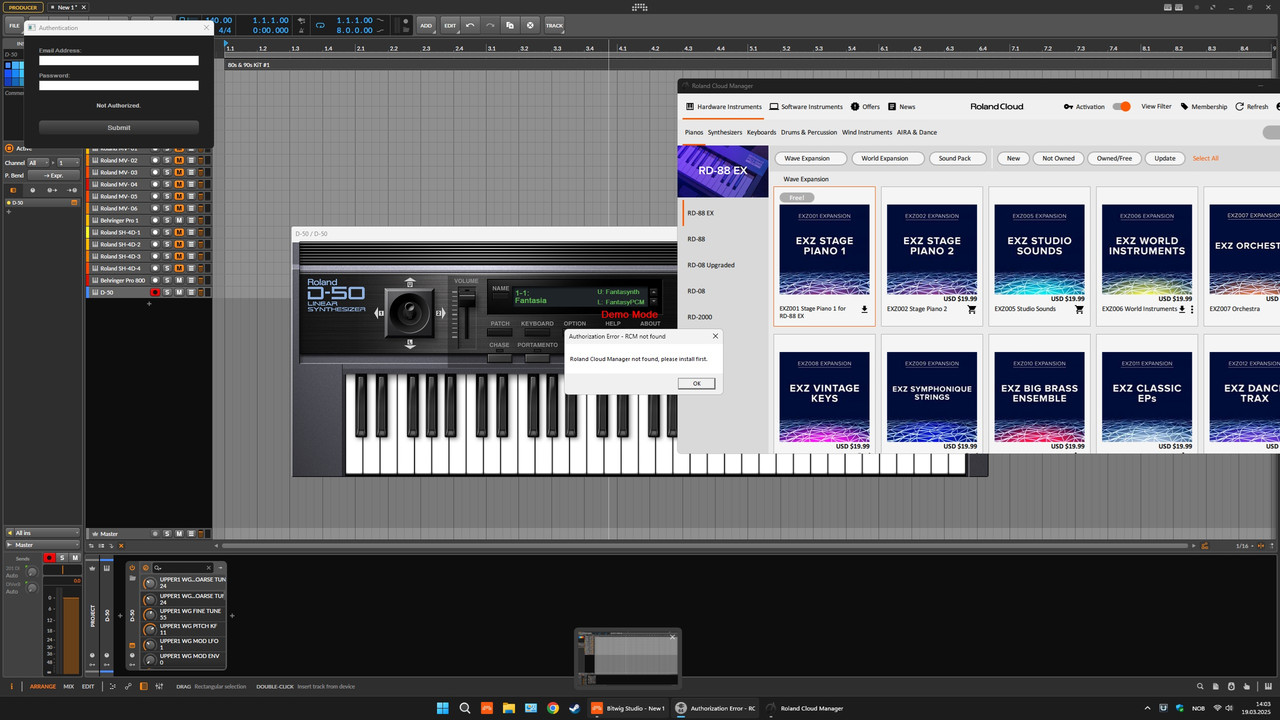The image size is (1280, 720).
Task: Open Windows Start menu
Action: tap(442, 708)
